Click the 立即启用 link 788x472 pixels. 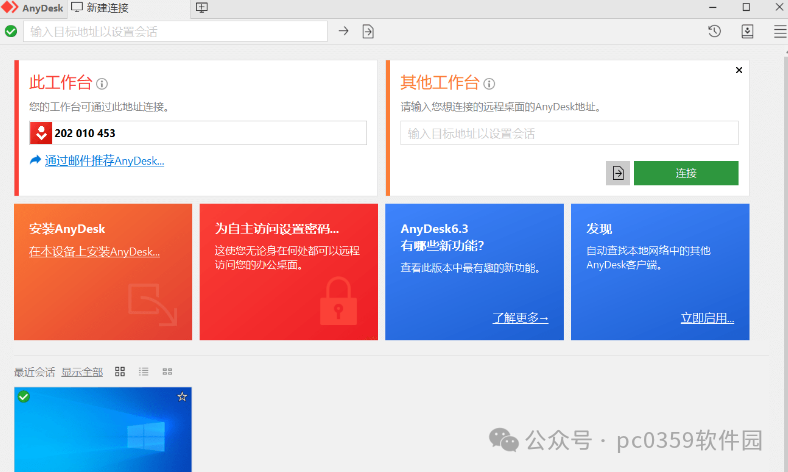click(x=707, y=318)
